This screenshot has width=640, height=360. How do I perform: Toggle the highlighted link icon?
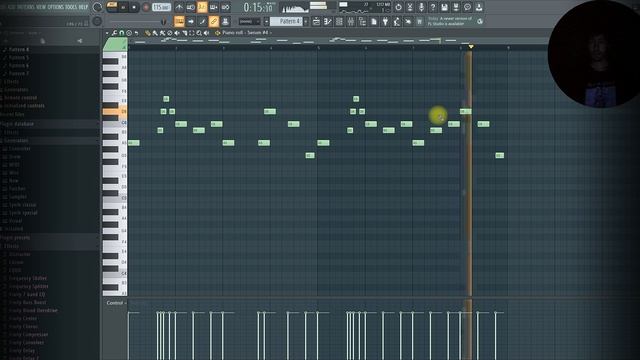(213, 21)
